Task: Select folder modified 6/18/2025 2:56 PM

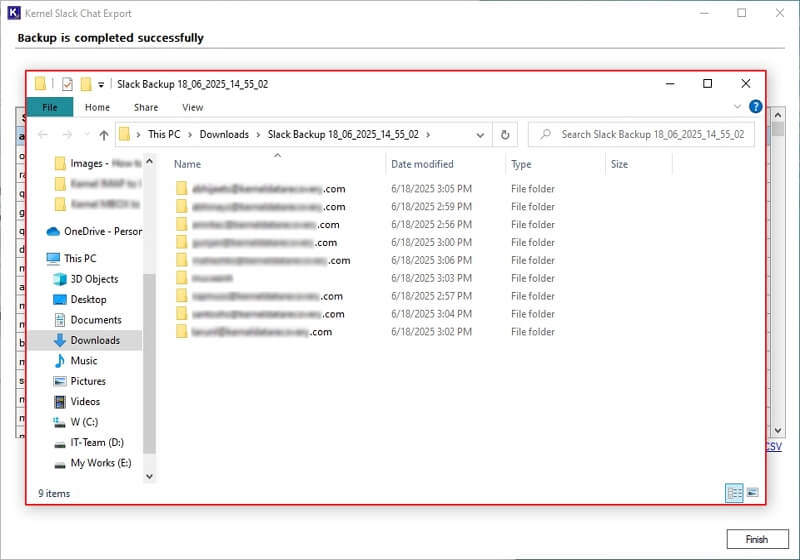Action: [x=365, y=224]
